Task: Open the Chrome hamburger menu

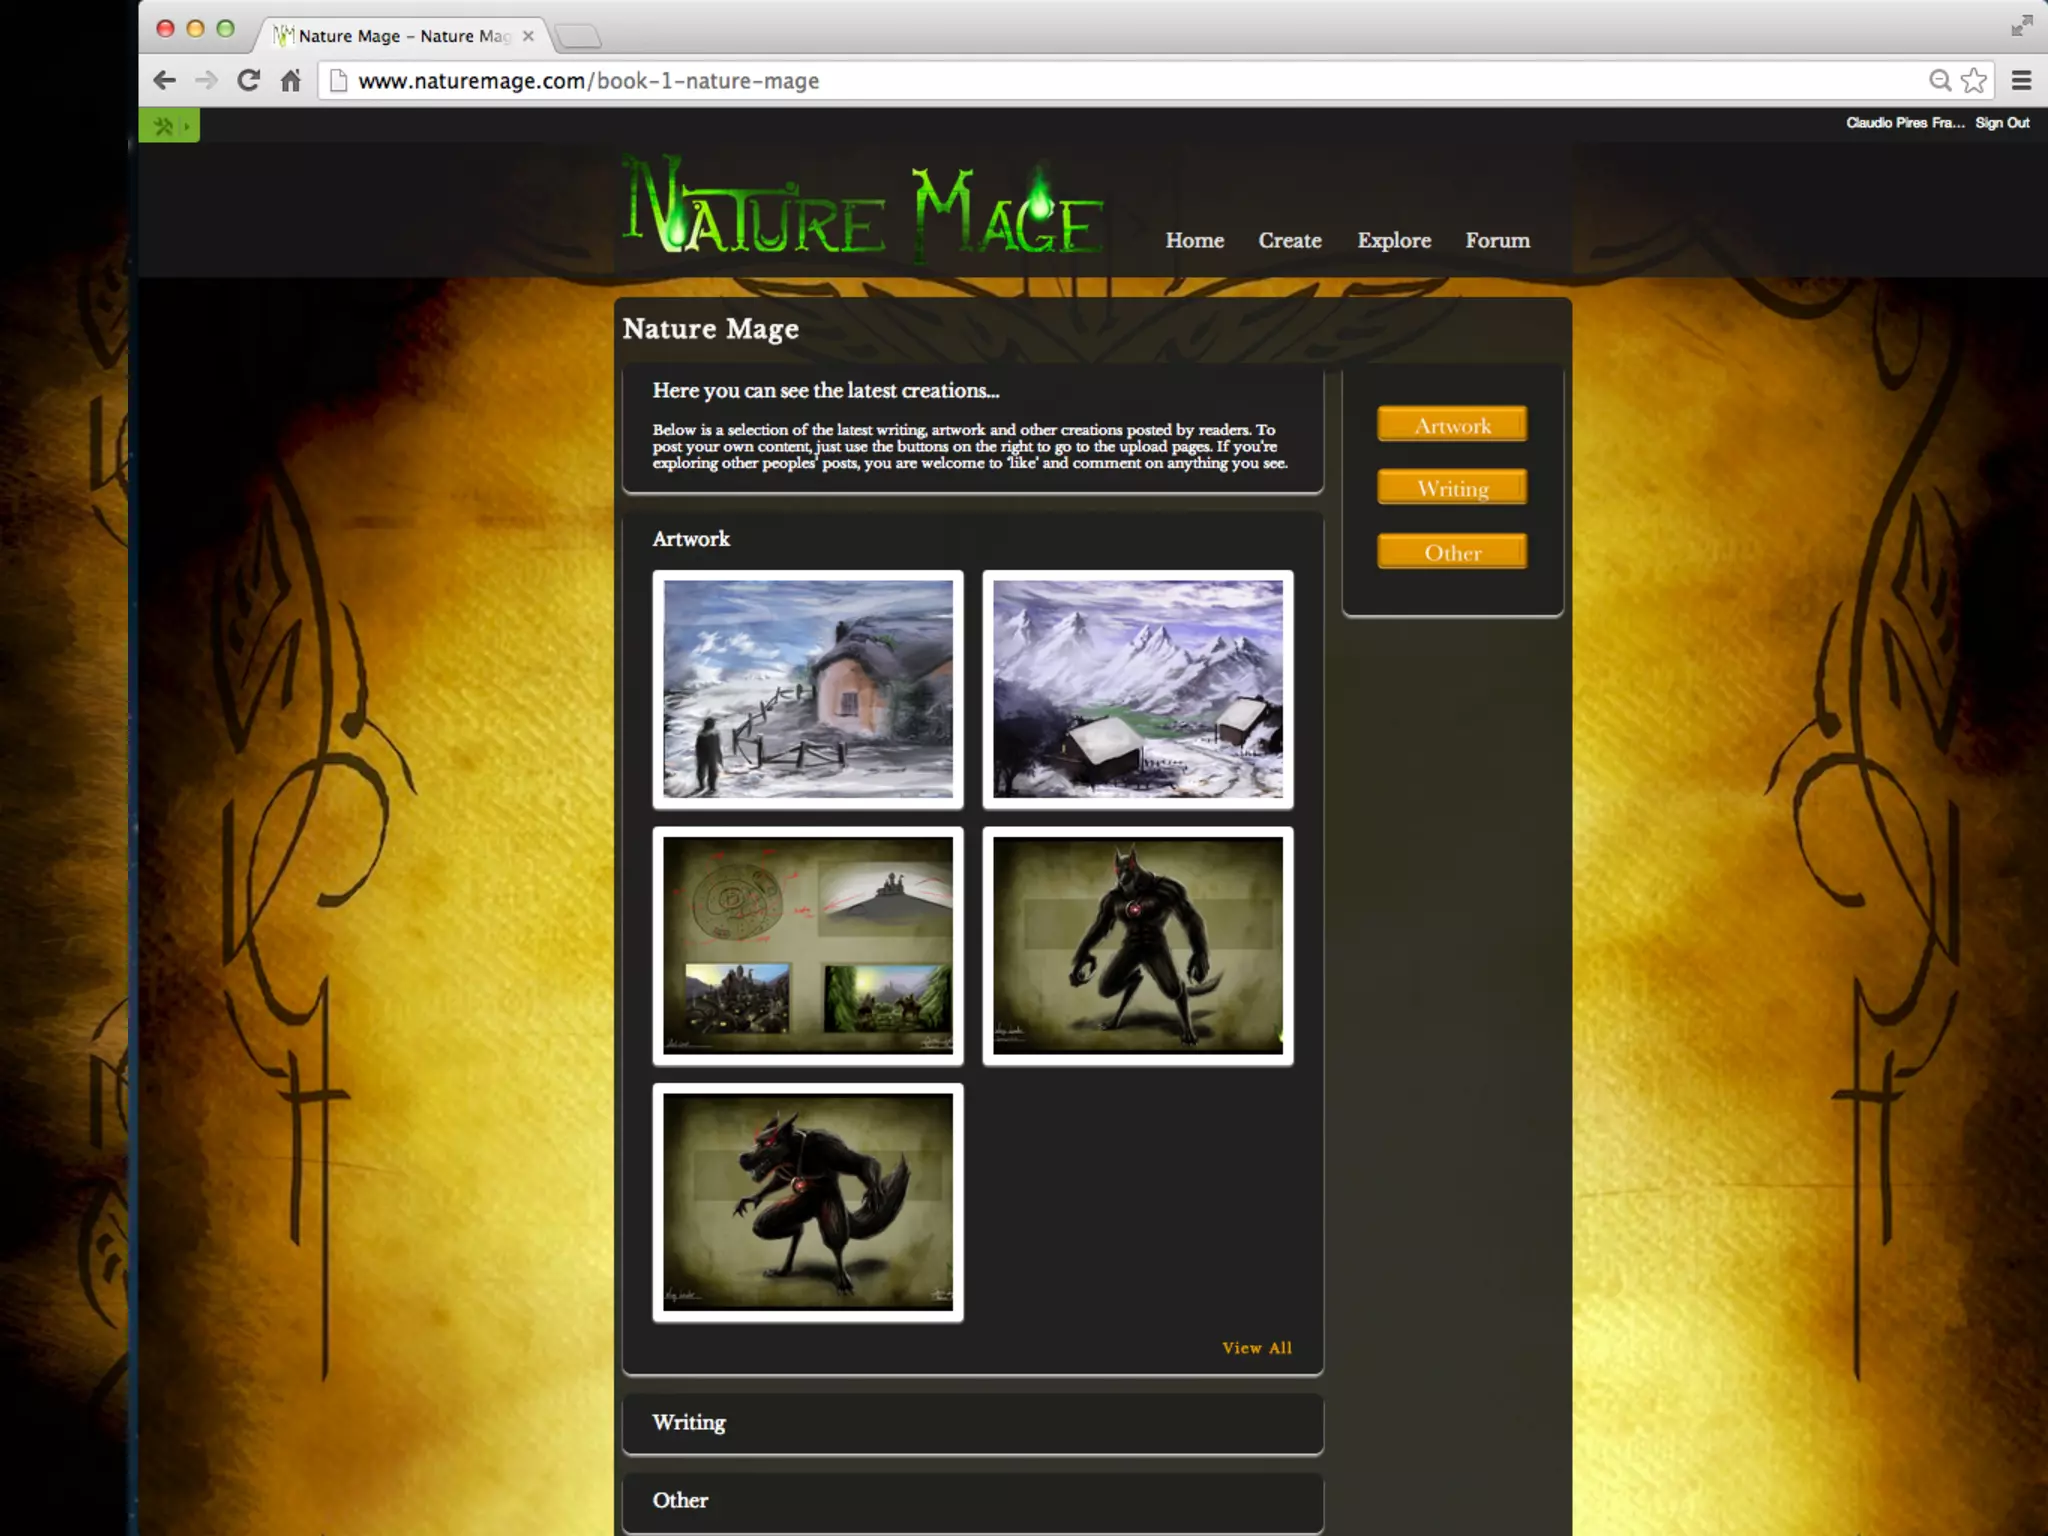Action: click(2021, 81)
